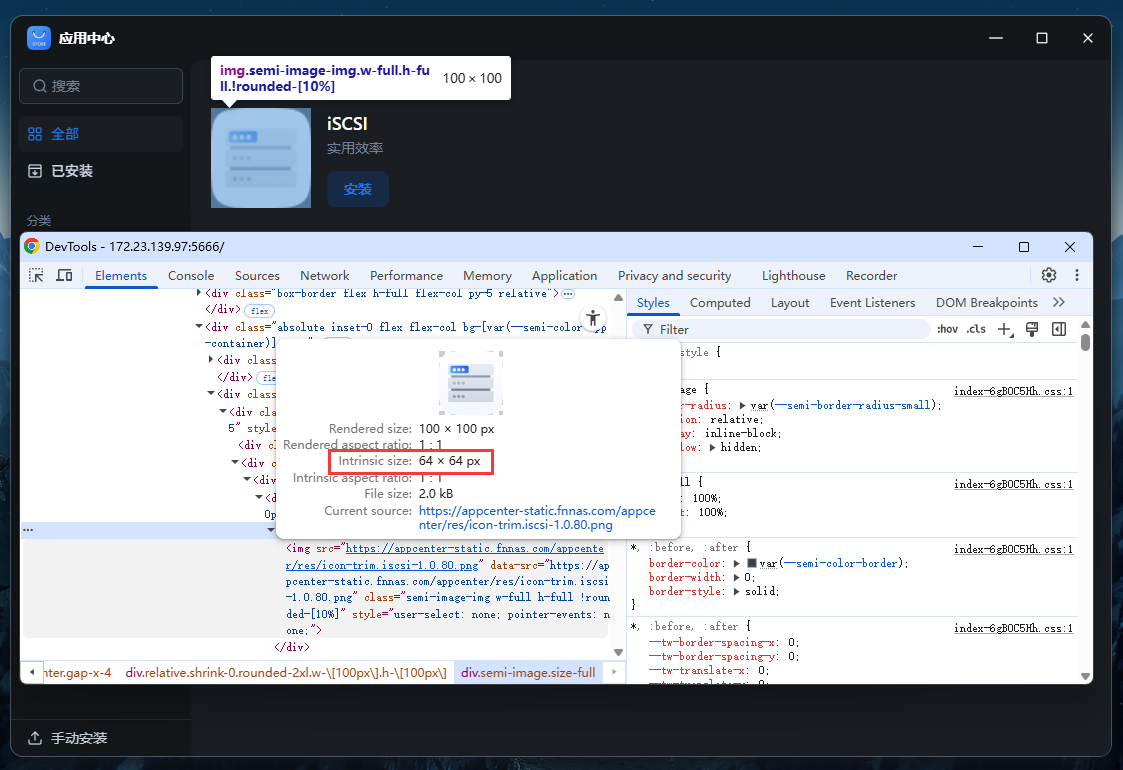Viewport: 1123px width, 770px height.
Task: Expand the border-width property value
Action: click(x=736, y=577)
